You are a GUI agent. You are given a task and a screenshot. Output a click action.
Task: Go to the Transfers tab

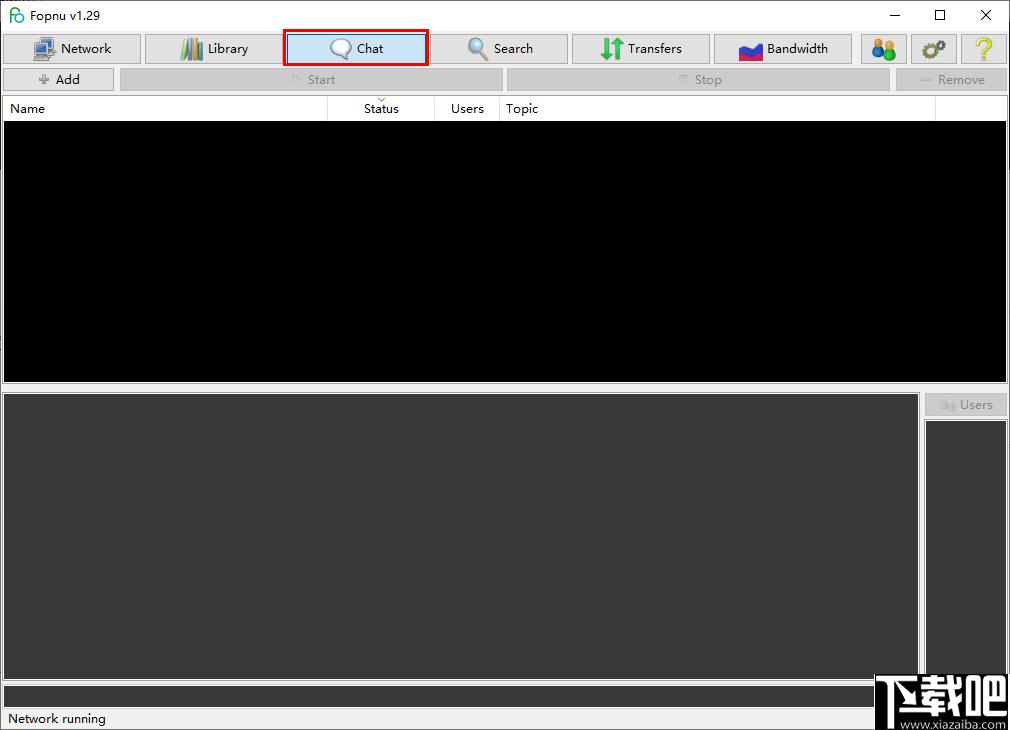(641, 49)
